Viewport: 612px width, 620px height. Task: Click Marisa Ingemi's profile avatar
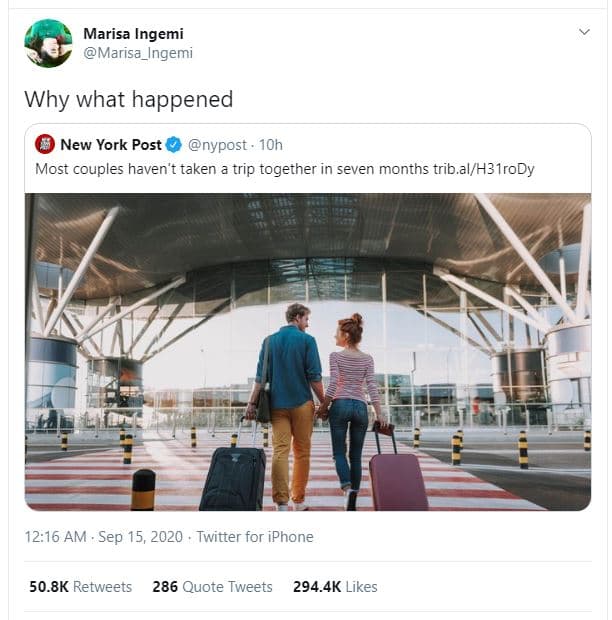(48, 43)
